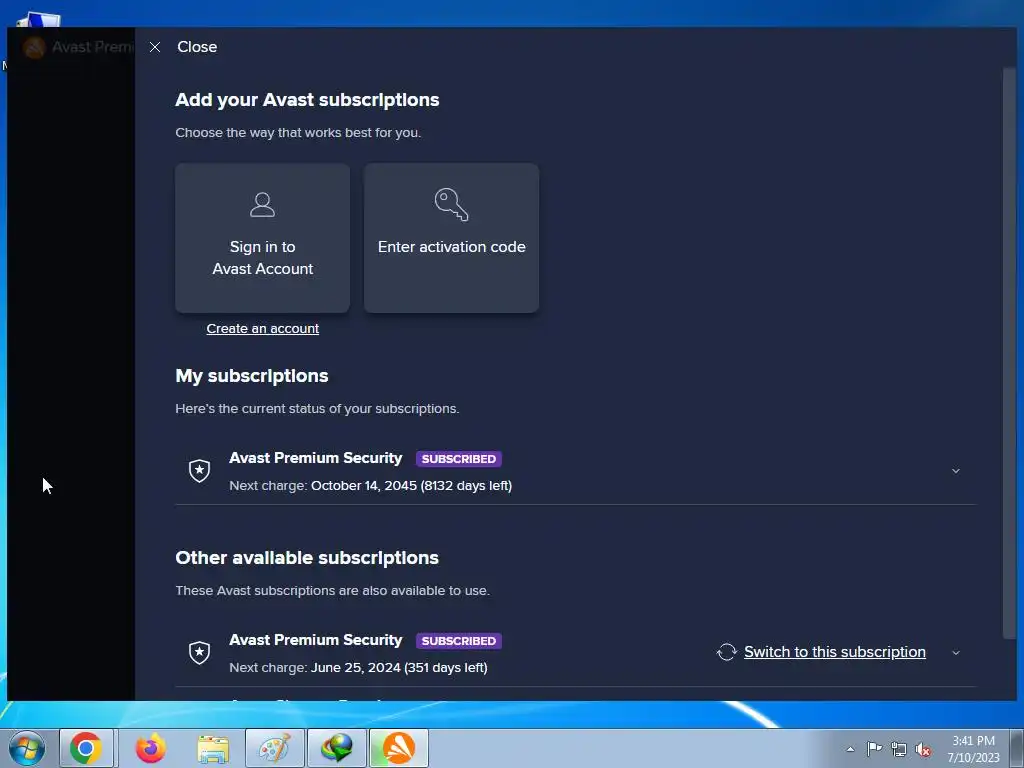Image resolution: width=1024 pixels, height=768 pixels.
Task: Click the Other available subscriptions heading
Action: click(307, 558)
